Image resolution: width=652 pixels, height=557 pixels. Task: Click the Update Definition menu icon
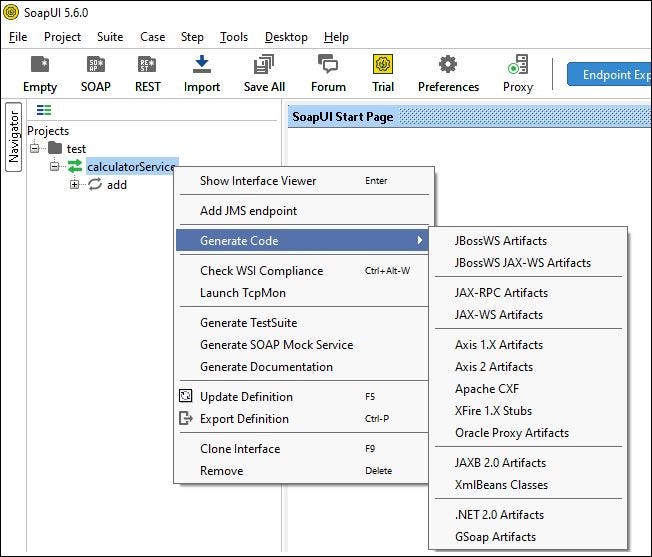pyautogui.click(x=185, y=396)
